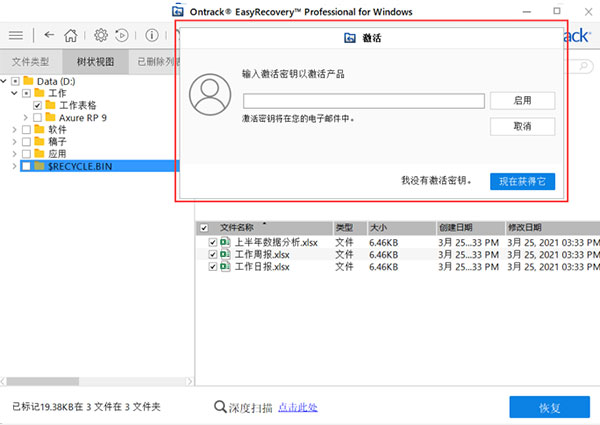The height and width of the screenshot is (425, 600).
Task: Open the hamburger menu icon
Action: [x=16, y=35]
